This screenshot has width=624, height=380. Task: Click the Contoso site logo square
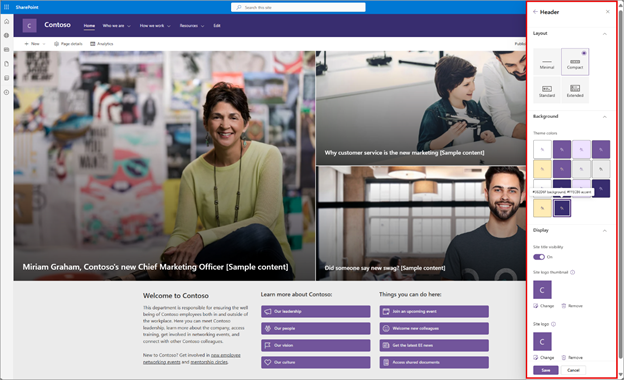(29, 25)
